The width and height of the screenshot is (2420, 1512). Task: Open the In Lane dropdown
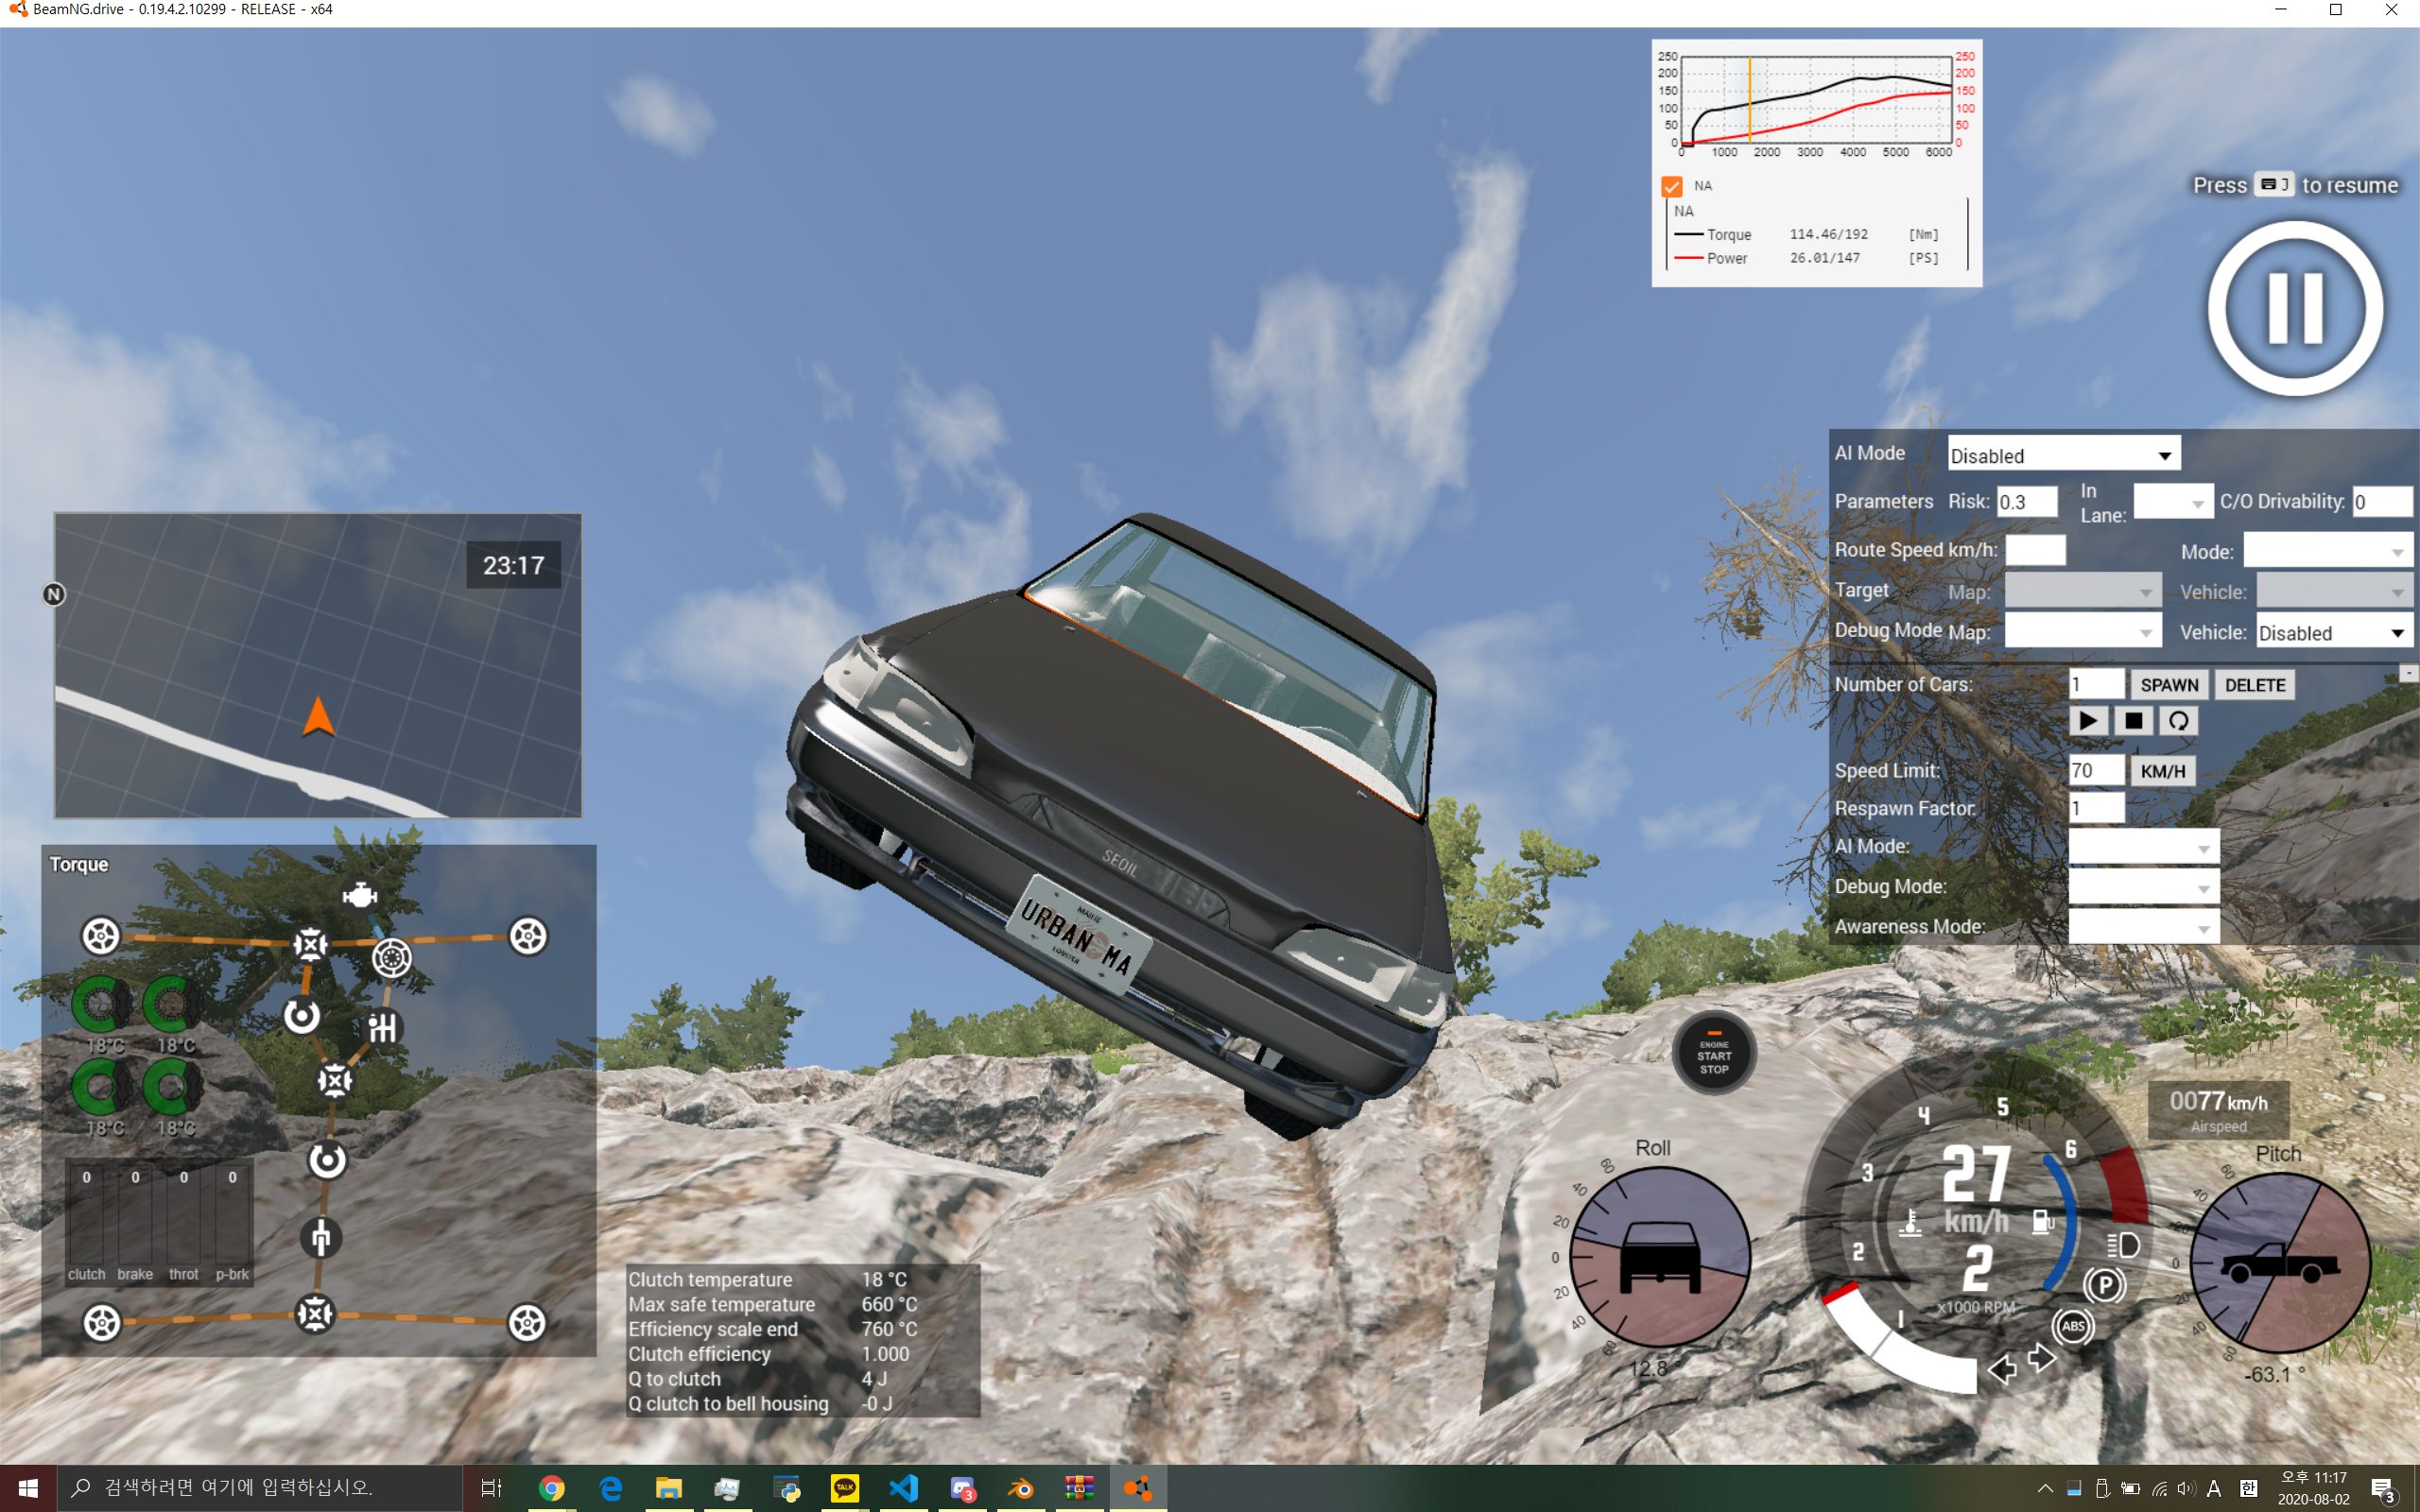(x=2172, y=502)
